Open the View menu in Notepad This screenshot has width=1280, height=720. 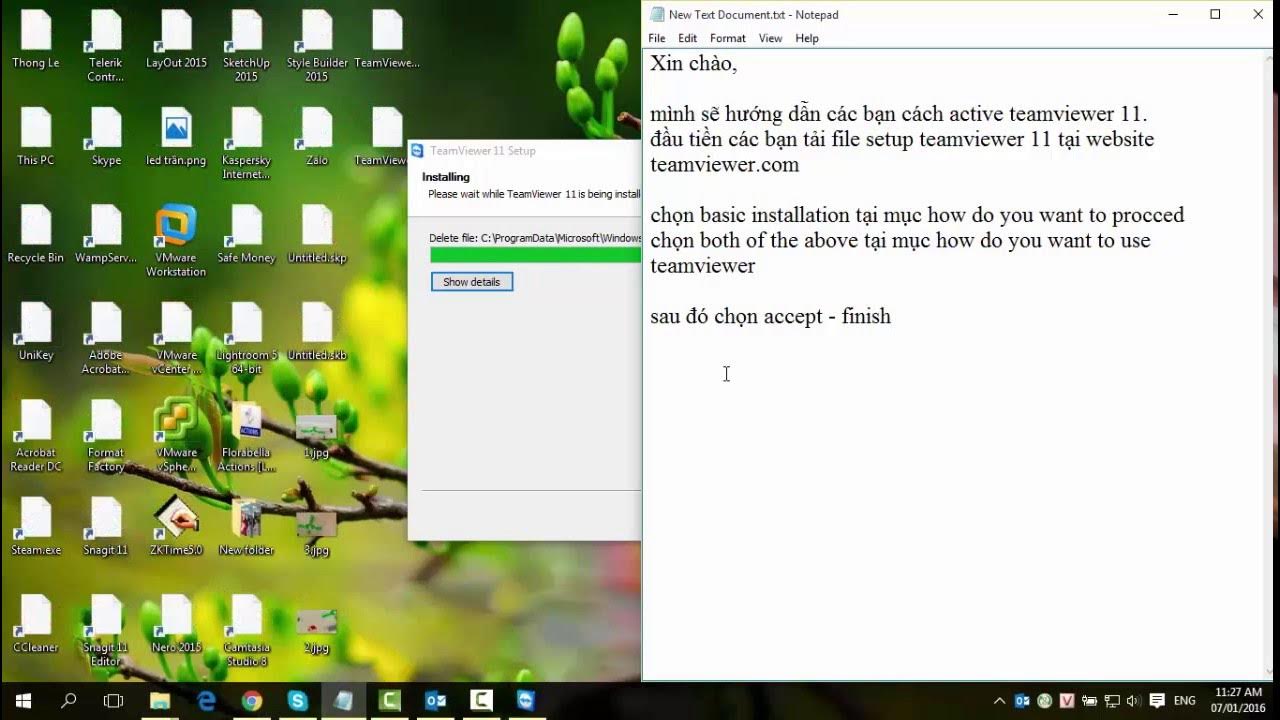[x=770, y=38]
